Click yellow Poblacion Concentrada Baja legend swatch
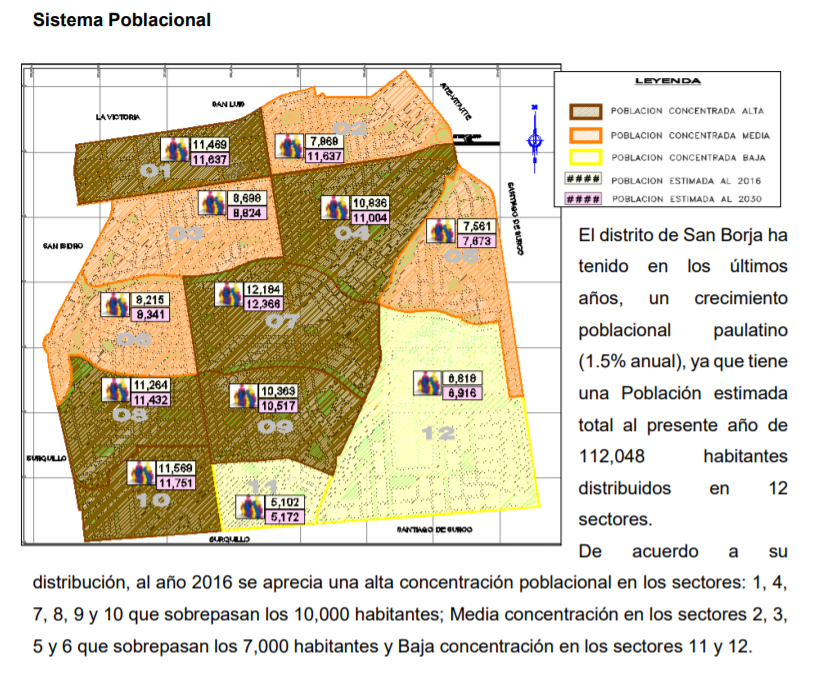The width and height of the screenshot is (821, 674). [x=584, y=157]
